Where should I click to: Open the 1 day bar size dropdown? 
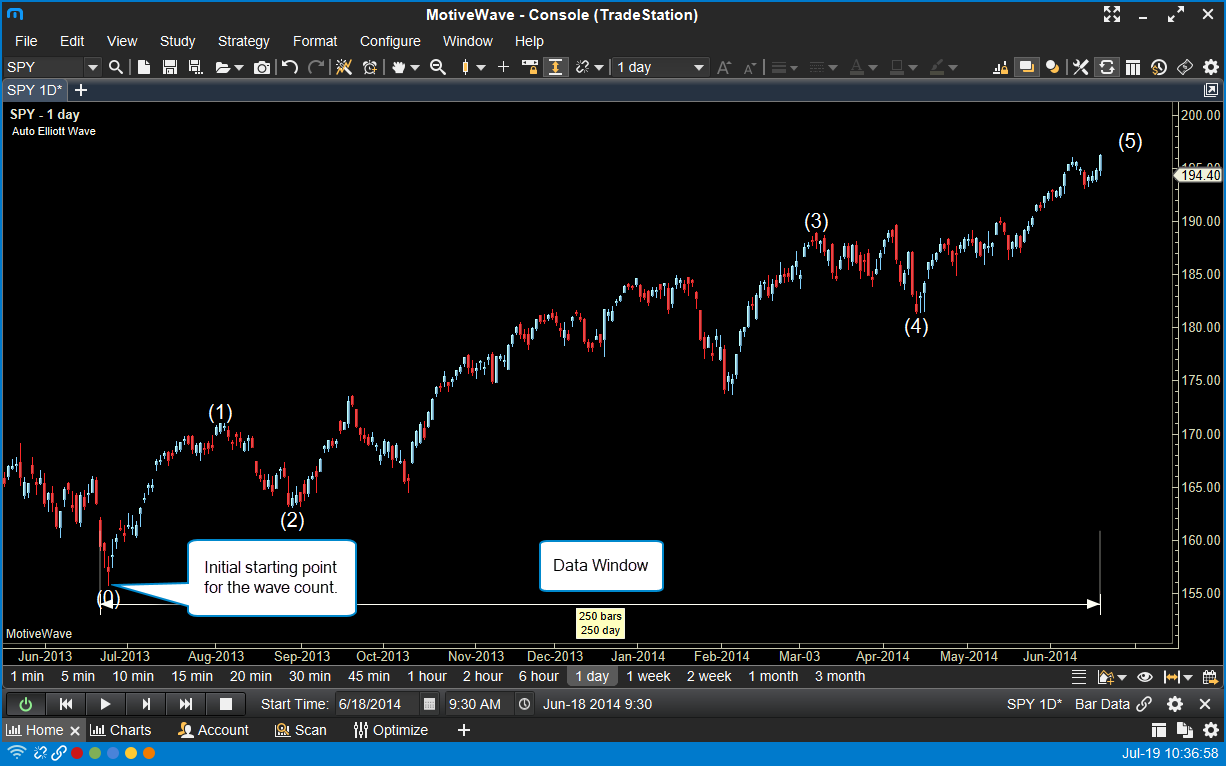(x=661, y=67)
